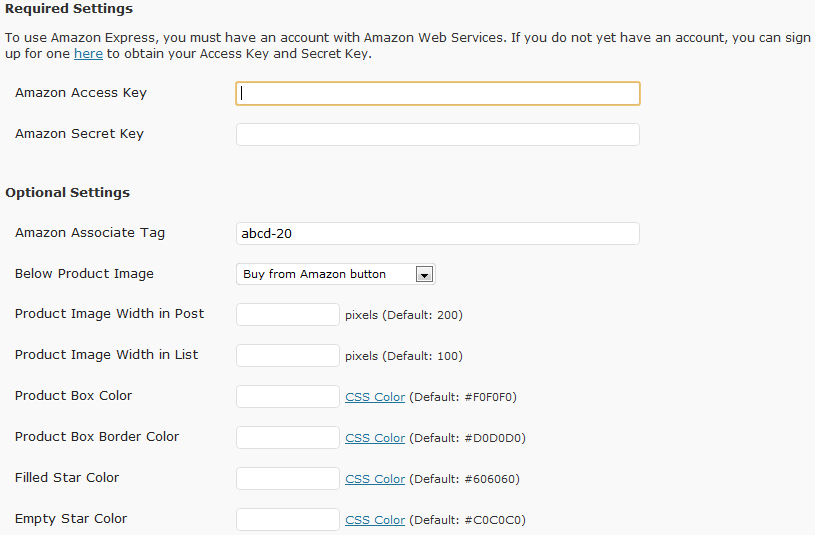The width and height of the screenshot is (815, 535).
Task: Focus the Amazon Access Key field
Action: coord(438,94)
